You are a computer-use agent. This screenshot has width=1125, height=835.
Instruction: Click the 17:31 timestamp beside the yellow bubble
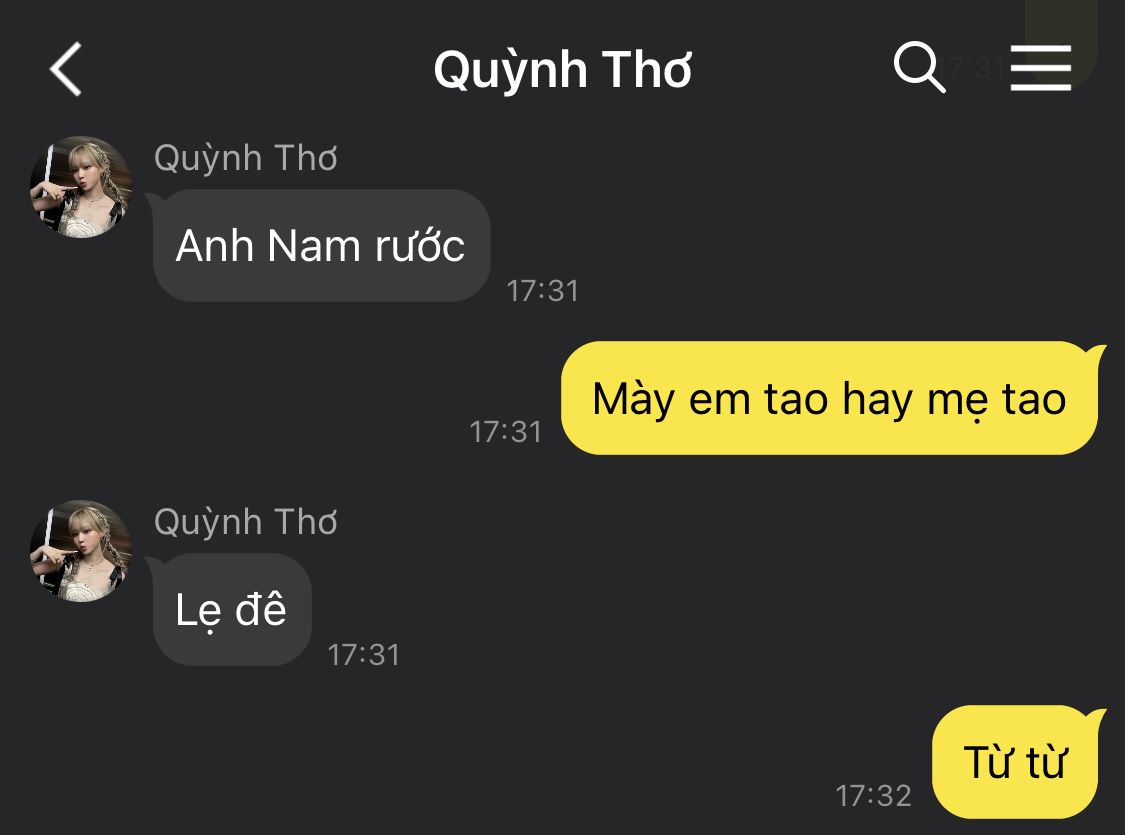[x=506, y=432]
